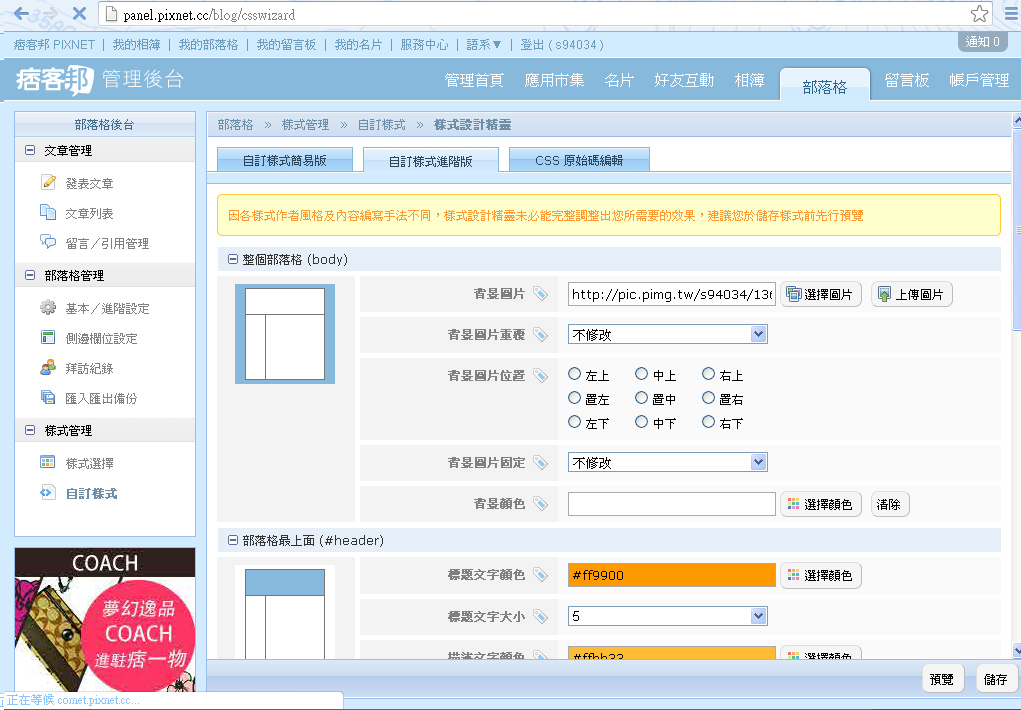The width and height of the screenshot is (1021, 710).
Task: Switch to 自訂樣式進階版 tab
Action: [430, 161]
